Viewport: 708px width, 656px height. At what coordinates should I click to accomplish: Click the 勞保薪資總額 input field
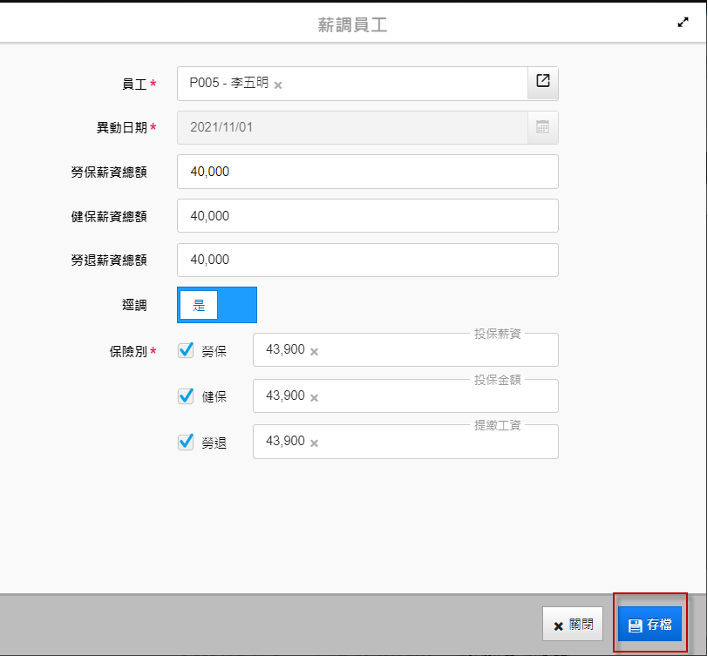click(x=367, y=172)
